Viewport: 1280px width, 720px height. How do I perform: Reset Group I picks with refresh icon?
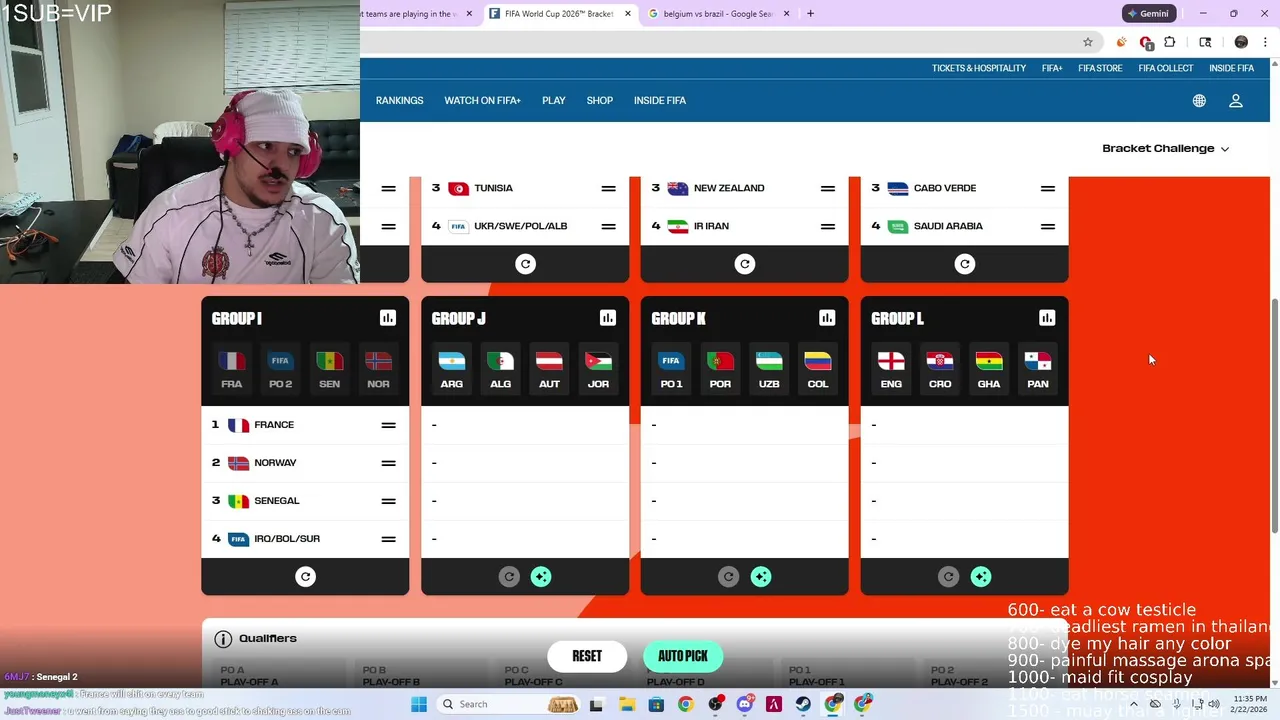pos(306,576)
